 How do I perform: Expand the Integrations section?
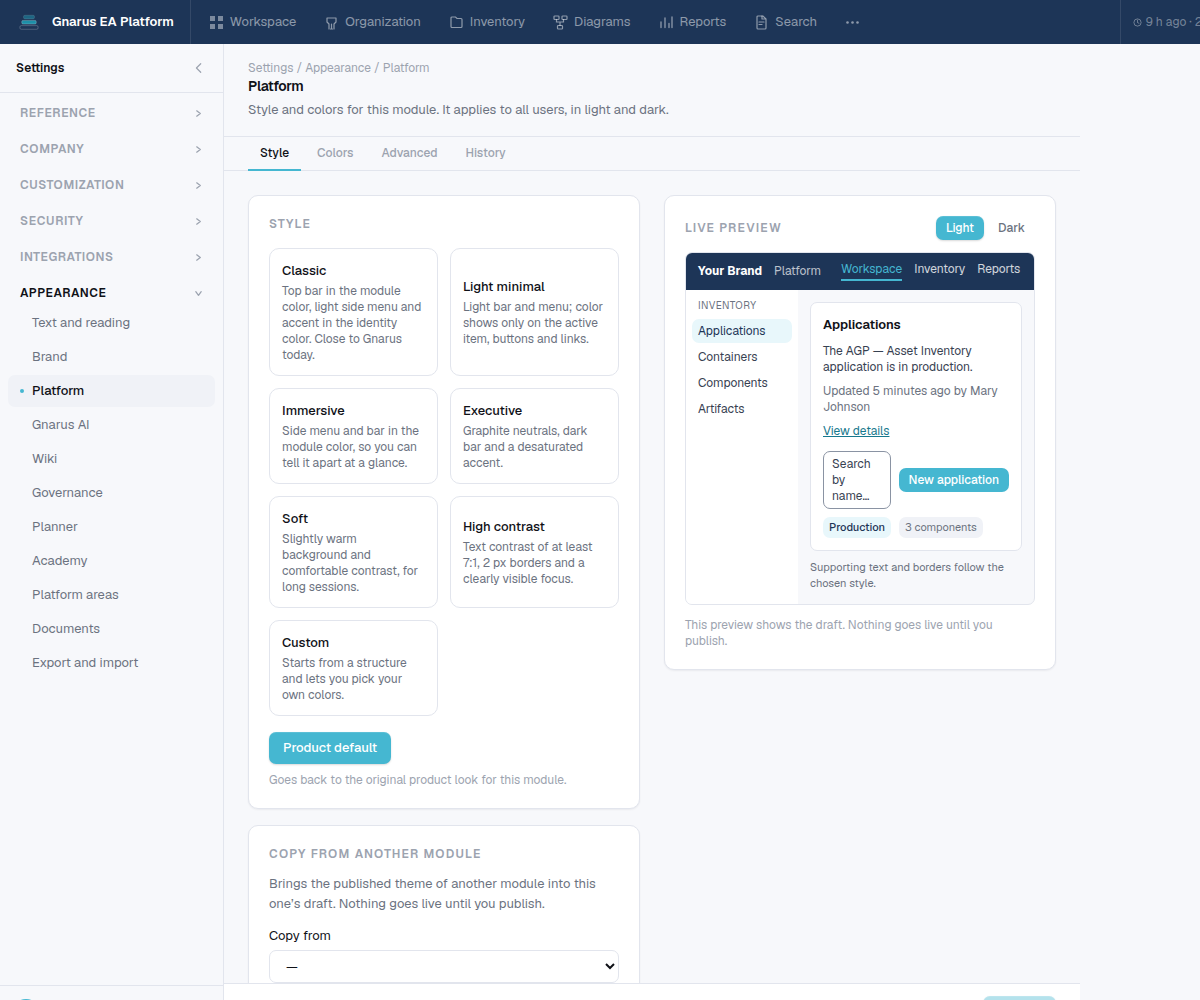(111, 257)
